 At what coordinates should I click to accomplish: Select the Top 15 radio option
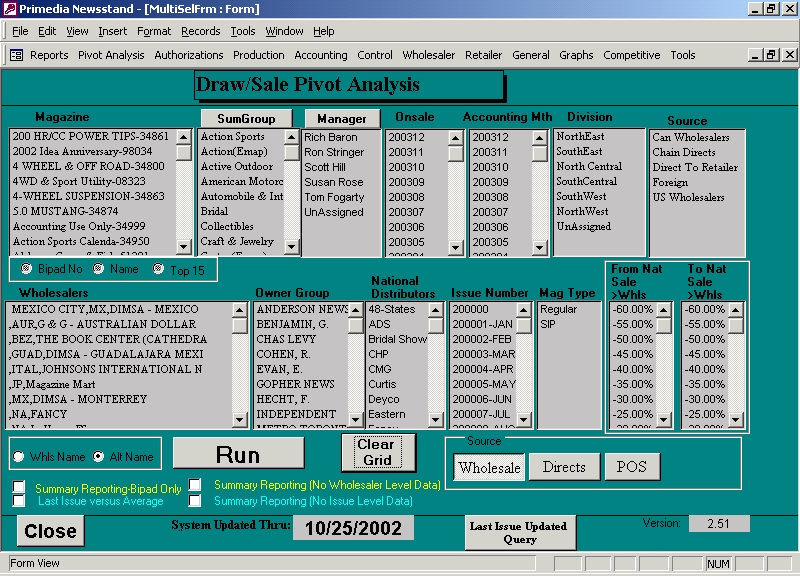[x=159, y=269]
